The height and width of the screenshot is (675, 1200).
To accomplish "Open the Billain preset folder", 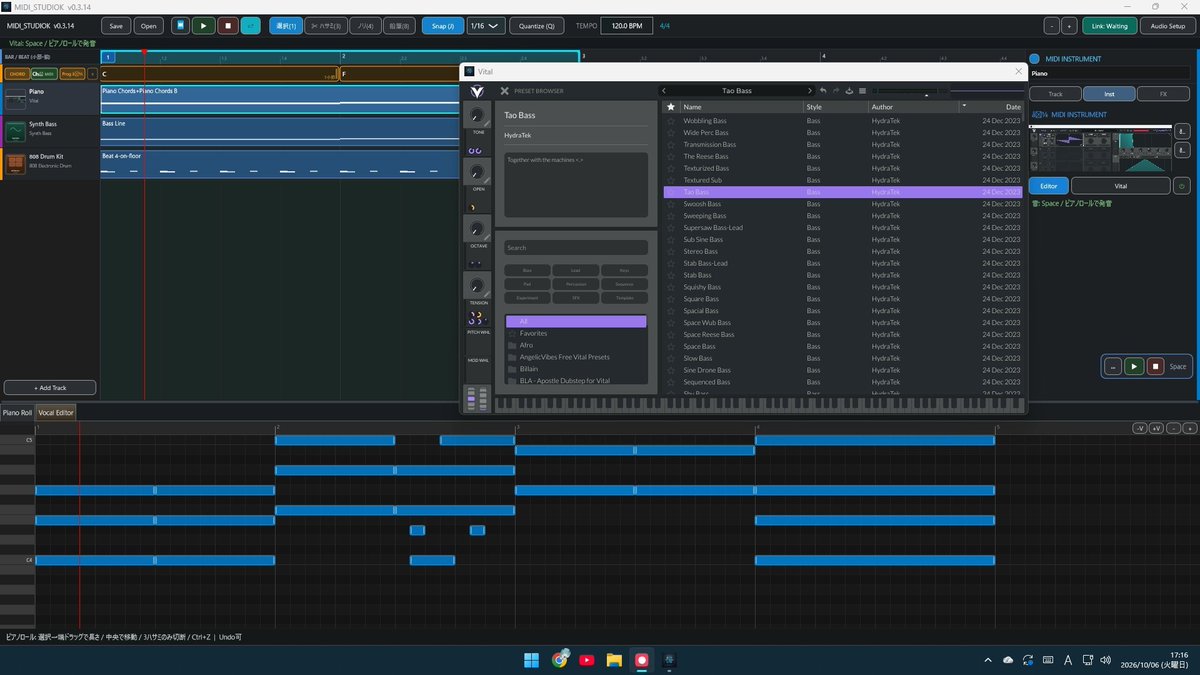I will click(576, 369).
